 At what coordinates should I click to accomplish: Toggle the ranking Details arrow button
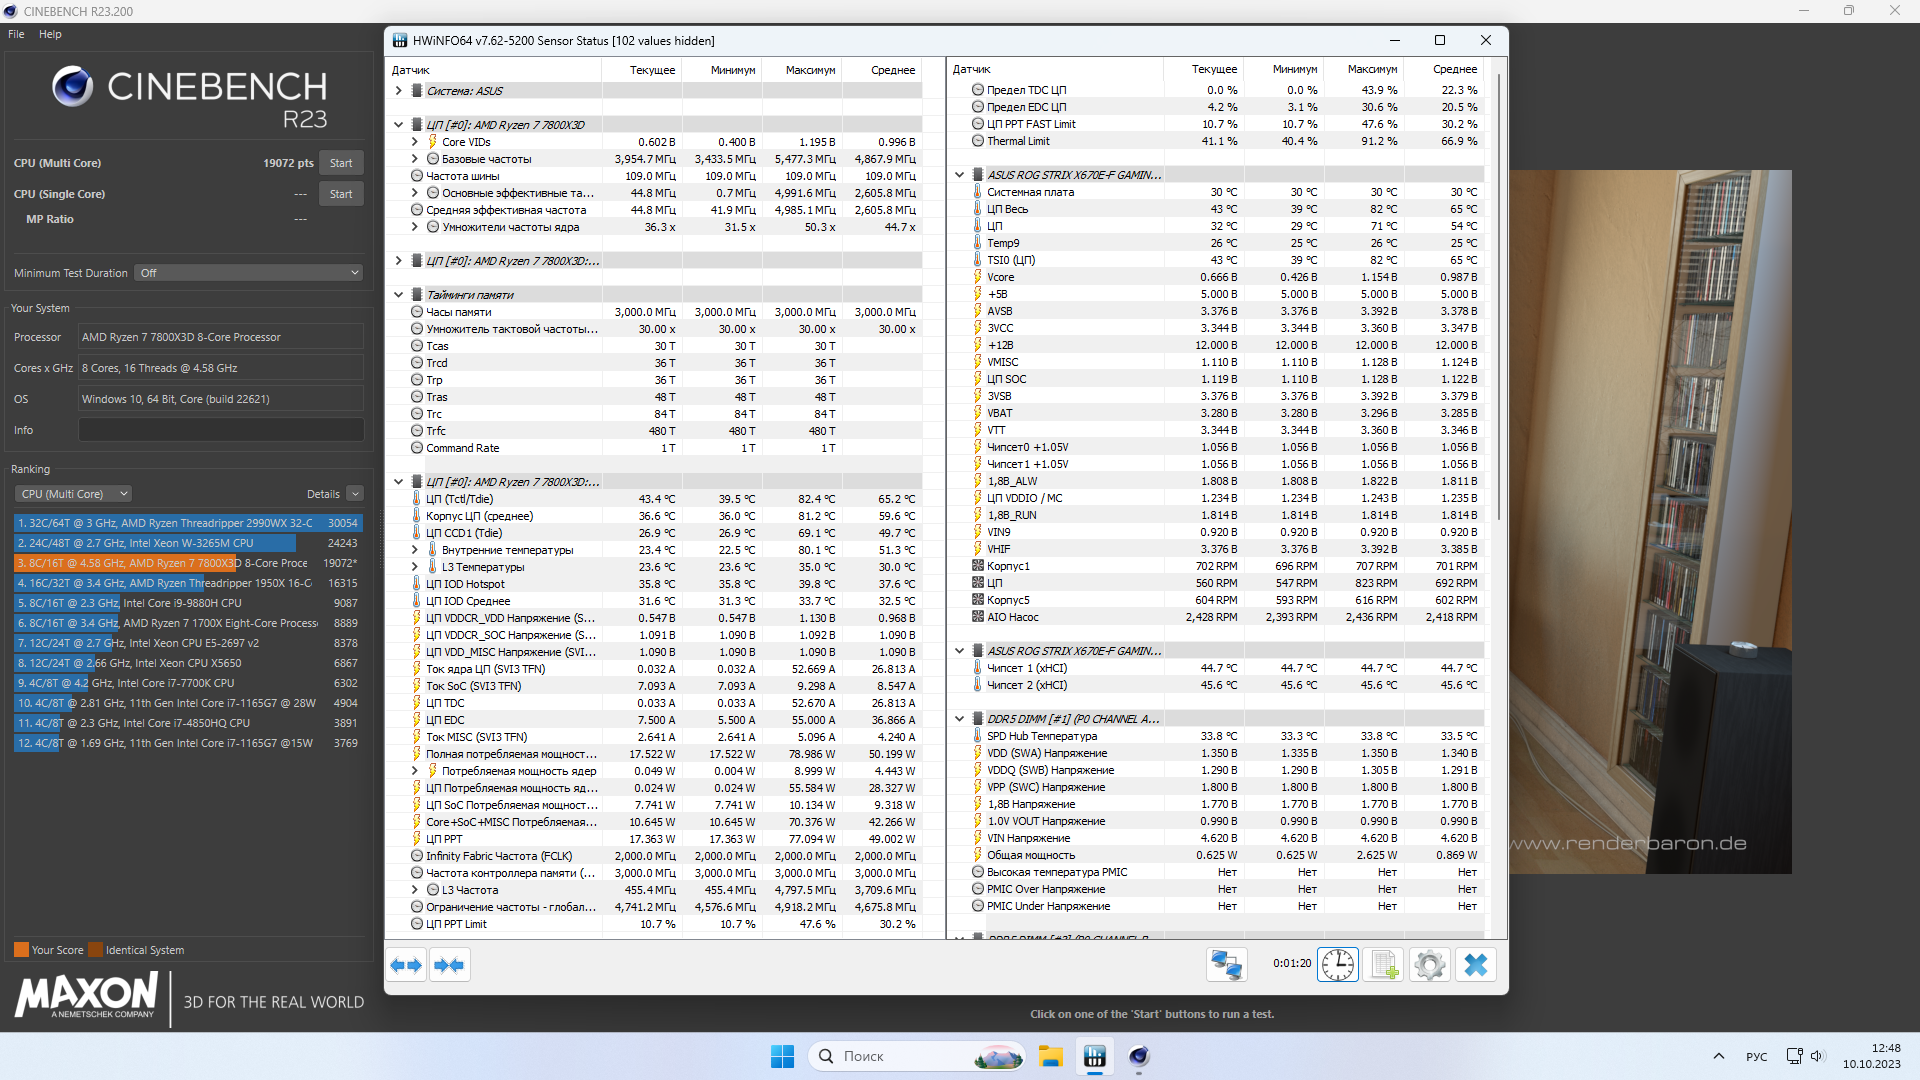pyautogui.click(x=355, y=494)
